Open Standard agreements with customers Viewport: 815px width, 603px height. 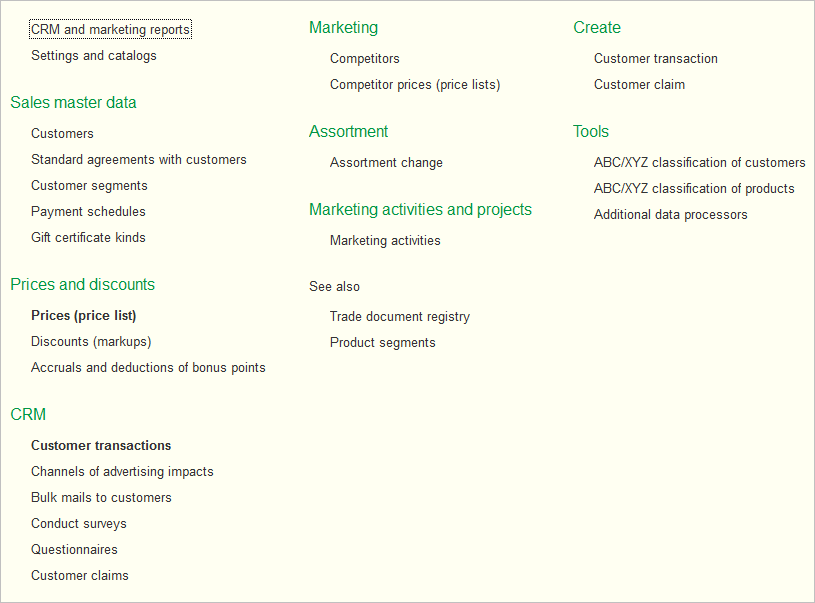tap(138, 160)
